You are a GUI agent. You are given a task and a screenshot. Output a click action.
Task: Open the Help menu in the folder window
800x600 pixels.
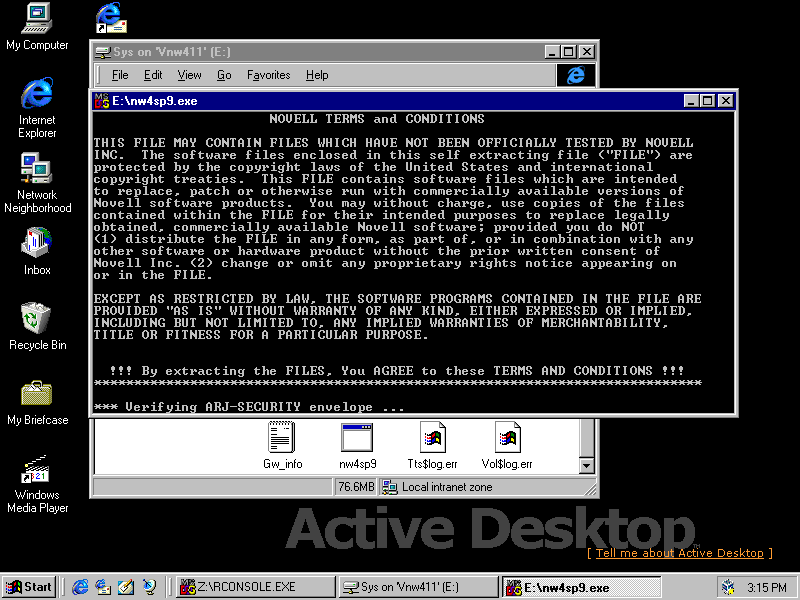(x=317, y=75)
